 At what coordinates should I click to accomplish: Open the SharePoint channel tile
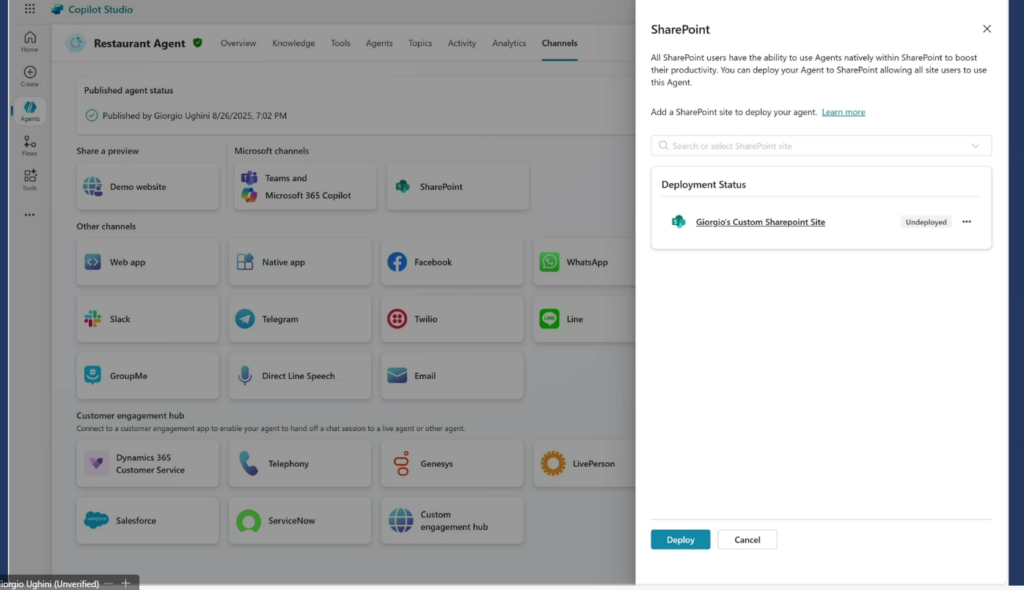[x=458, y=187]
